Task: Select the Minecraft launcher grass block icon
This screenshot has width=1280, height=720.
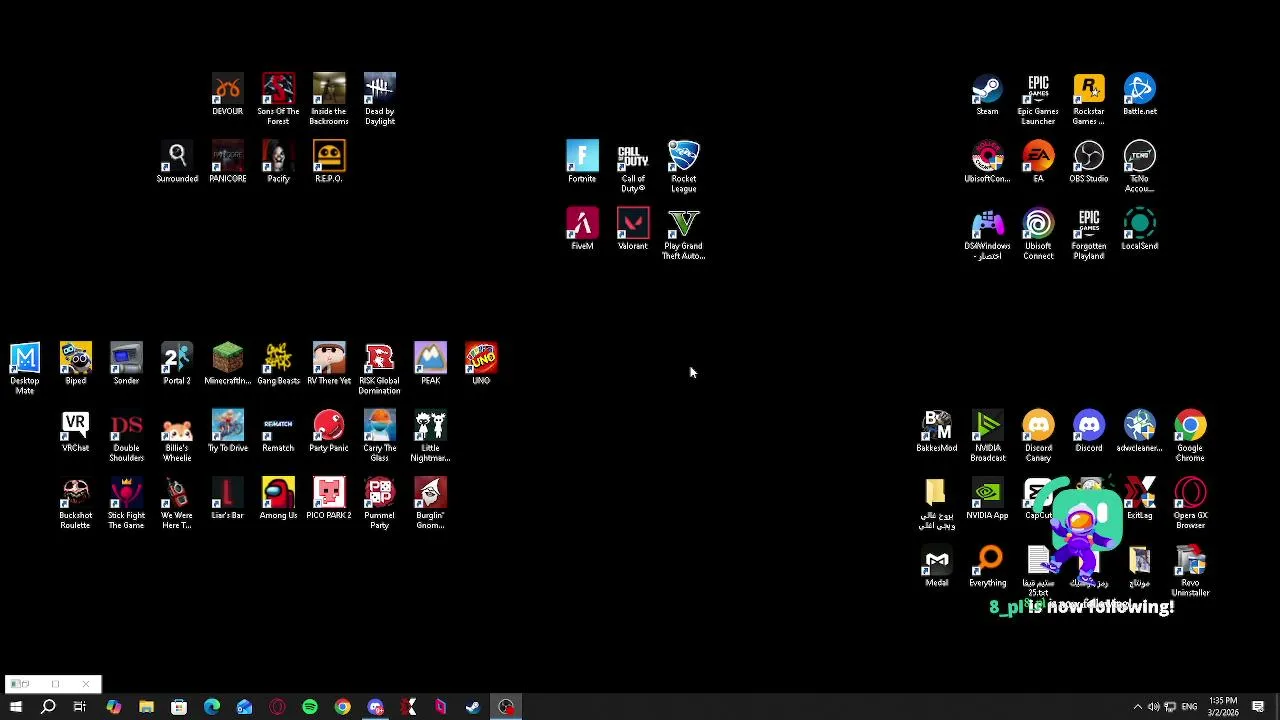Action: 227,364
